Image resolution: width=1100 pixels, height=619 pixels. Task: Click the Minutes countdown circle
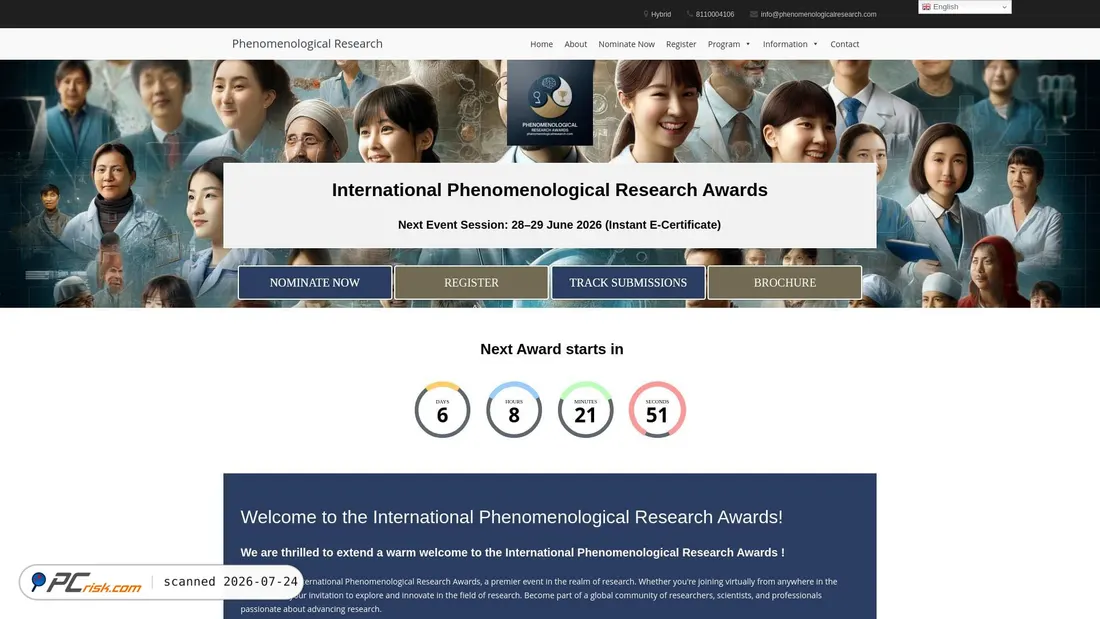click(585, 410)
